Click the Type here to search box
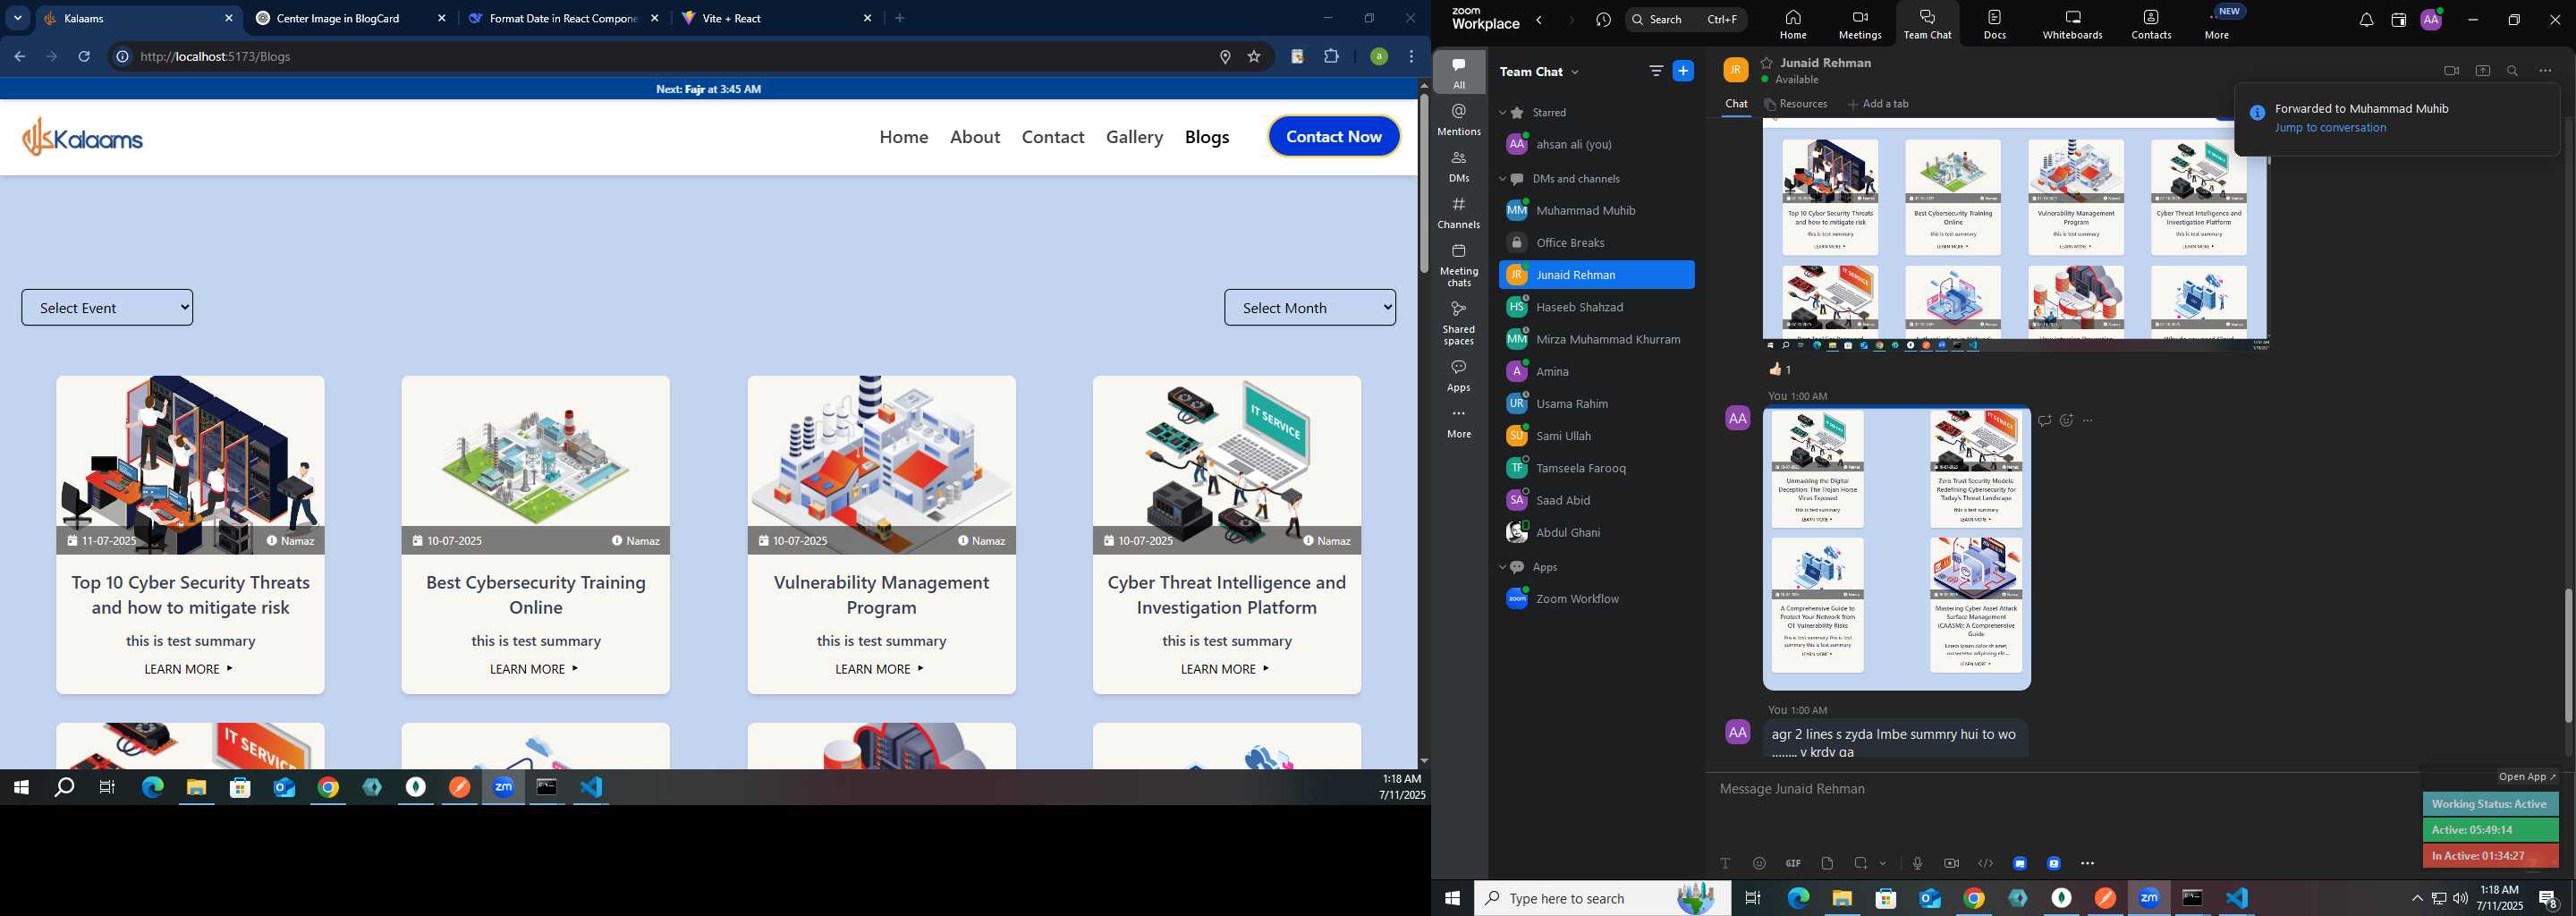Screen dimensions: 2576x916 click(x=1602, y=898)
